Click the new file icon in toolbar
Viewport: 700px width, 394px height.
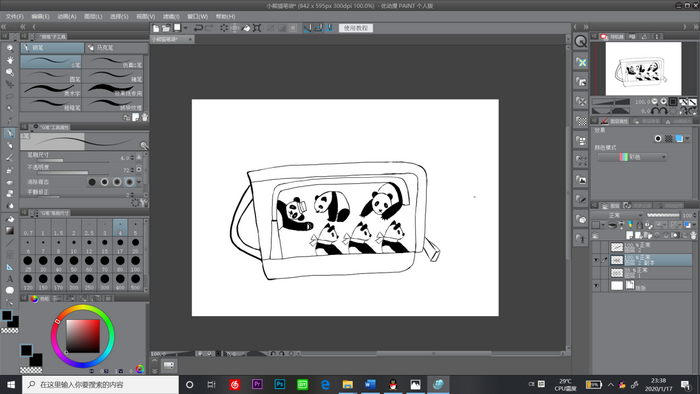tap(156, 28)
